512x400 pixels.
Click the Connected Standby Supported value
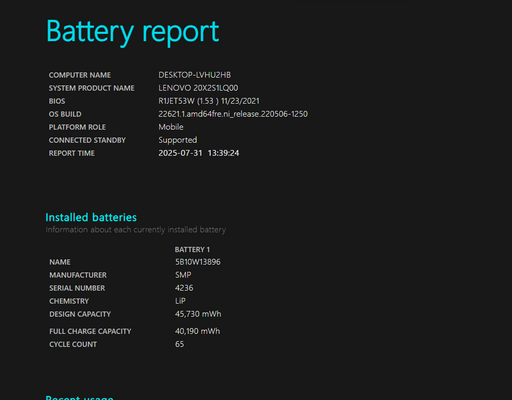(178, 140)
